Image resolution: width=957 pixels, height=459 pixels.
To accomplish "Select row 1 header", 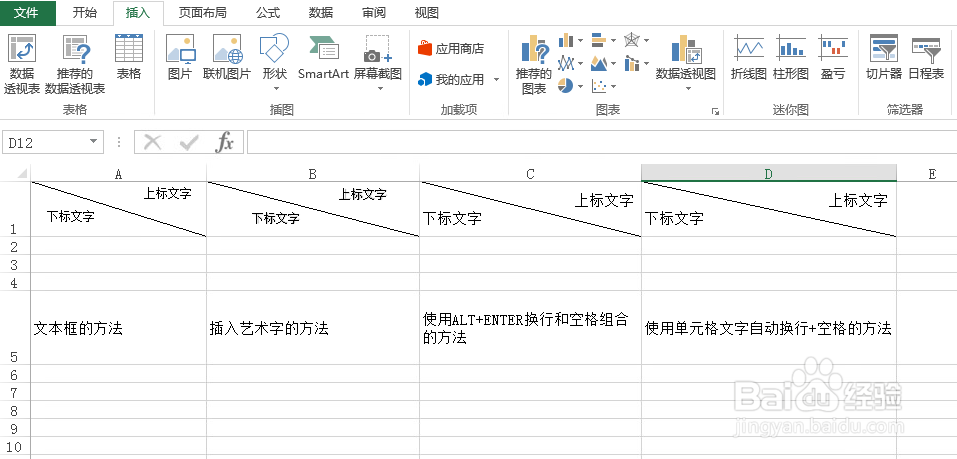I will [x=15, y=209].
